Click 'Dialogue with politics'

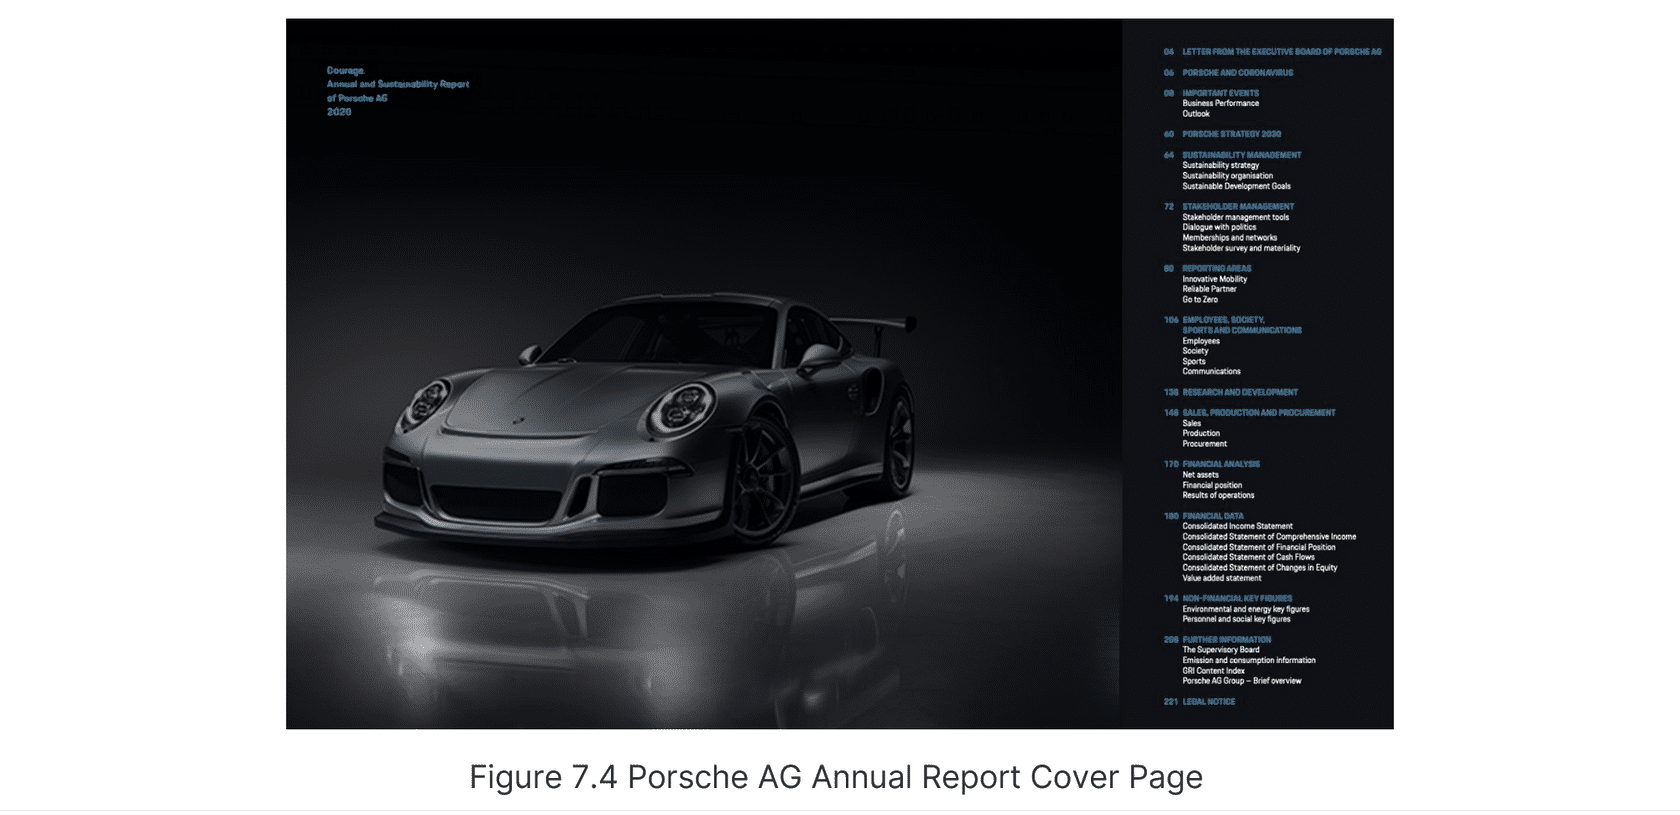[x=1219, y=227]
